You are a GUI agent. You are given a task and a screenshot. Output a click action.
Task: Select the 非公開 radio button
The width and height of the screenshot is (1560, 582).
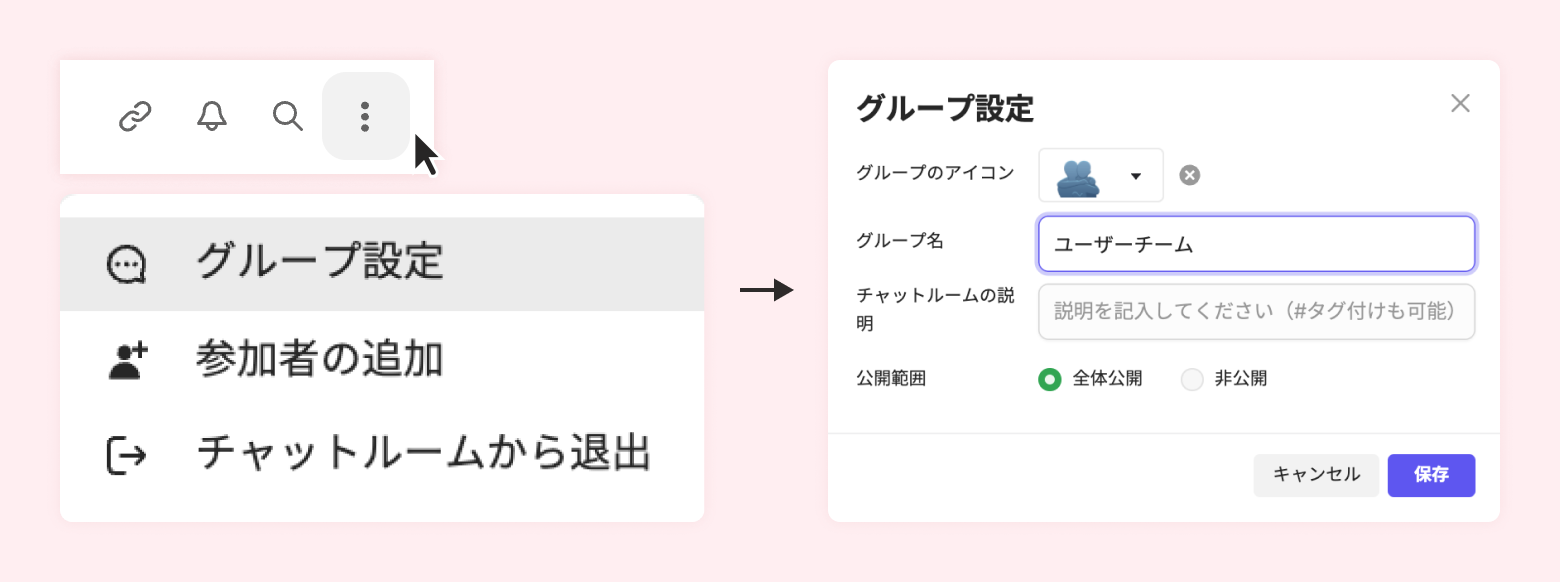(x=1192, y=379)
